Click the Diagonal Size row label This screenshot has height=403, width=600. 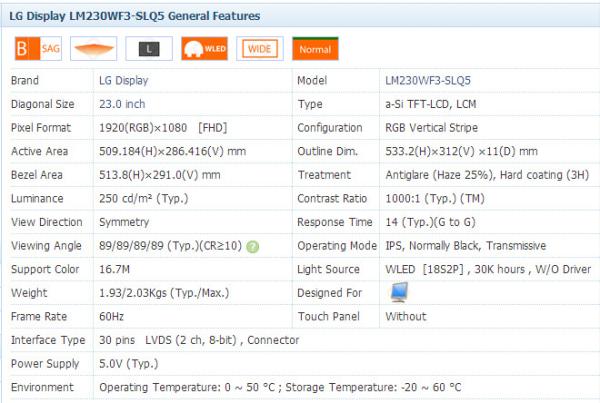pos(42,104)
